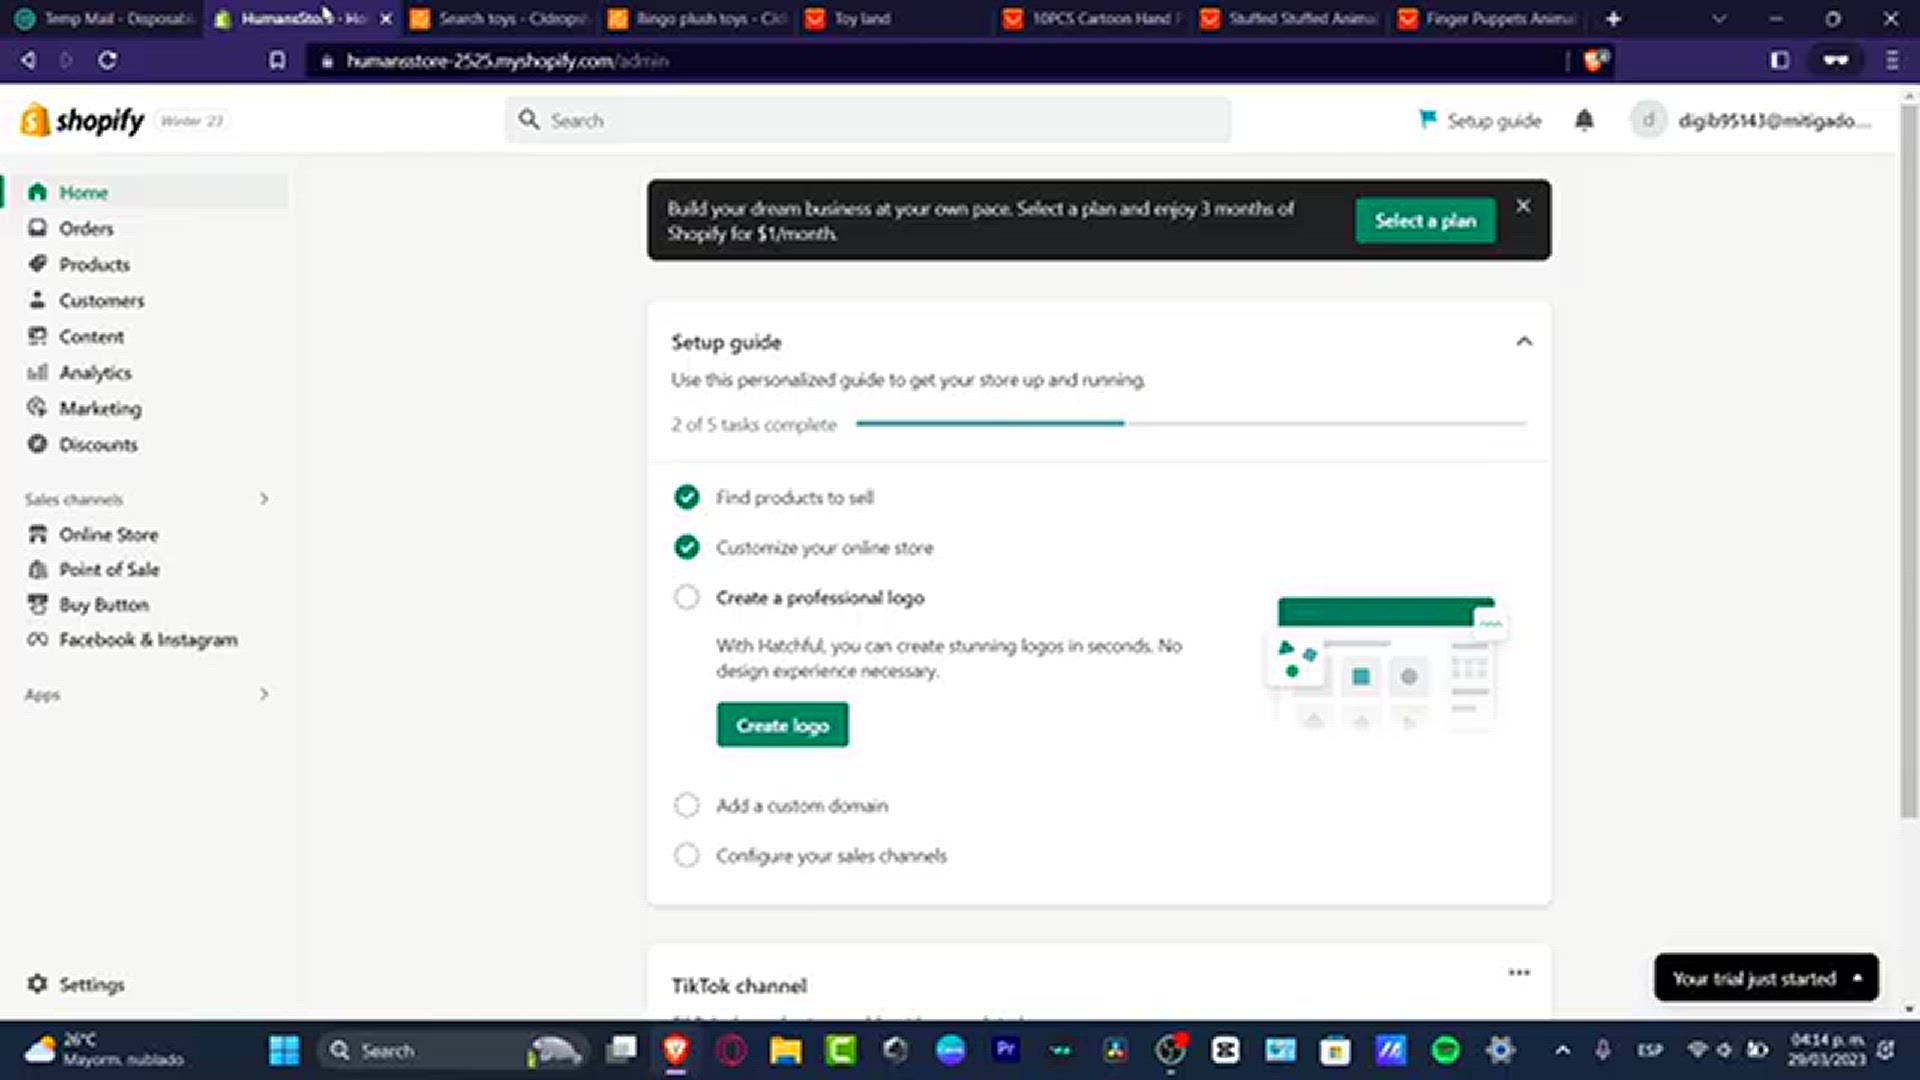Click the notifications bell icon
1920x1080 pixels.
[x=1584, y=120]
